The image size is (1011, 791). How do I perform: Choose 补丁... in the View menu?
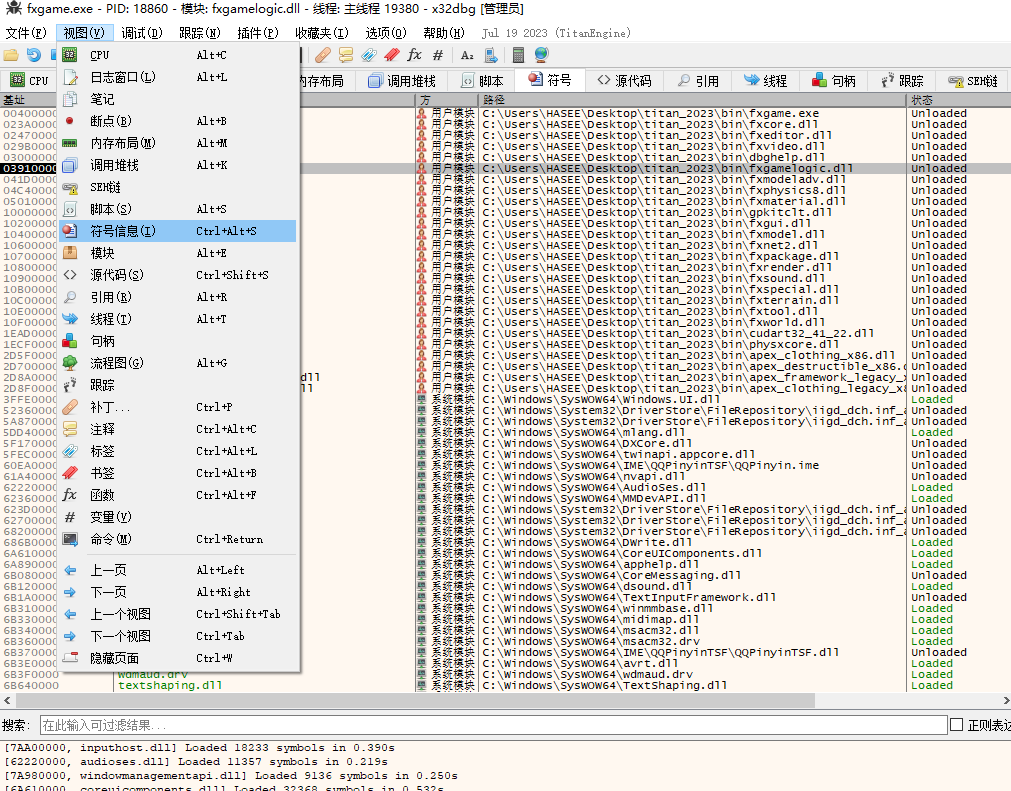pos(177,407)
